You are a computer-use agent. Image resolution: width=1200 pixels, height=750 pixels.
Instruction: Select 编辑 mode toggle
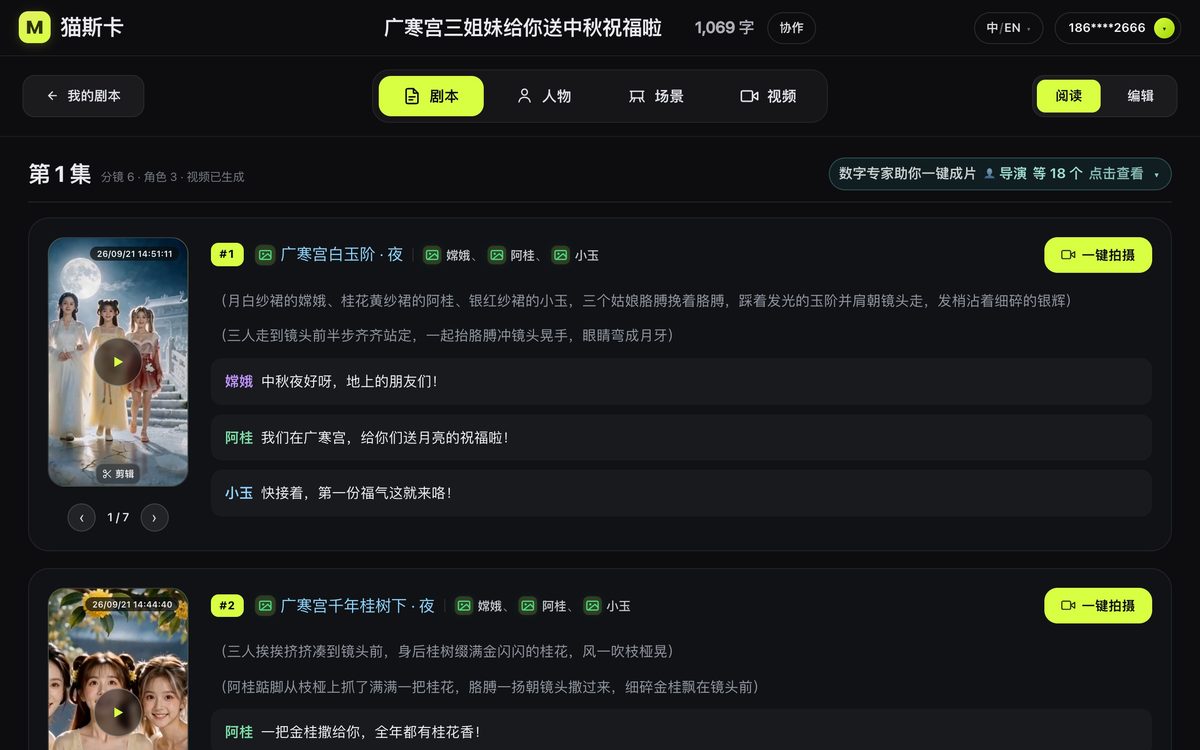tap(1140, 96)
